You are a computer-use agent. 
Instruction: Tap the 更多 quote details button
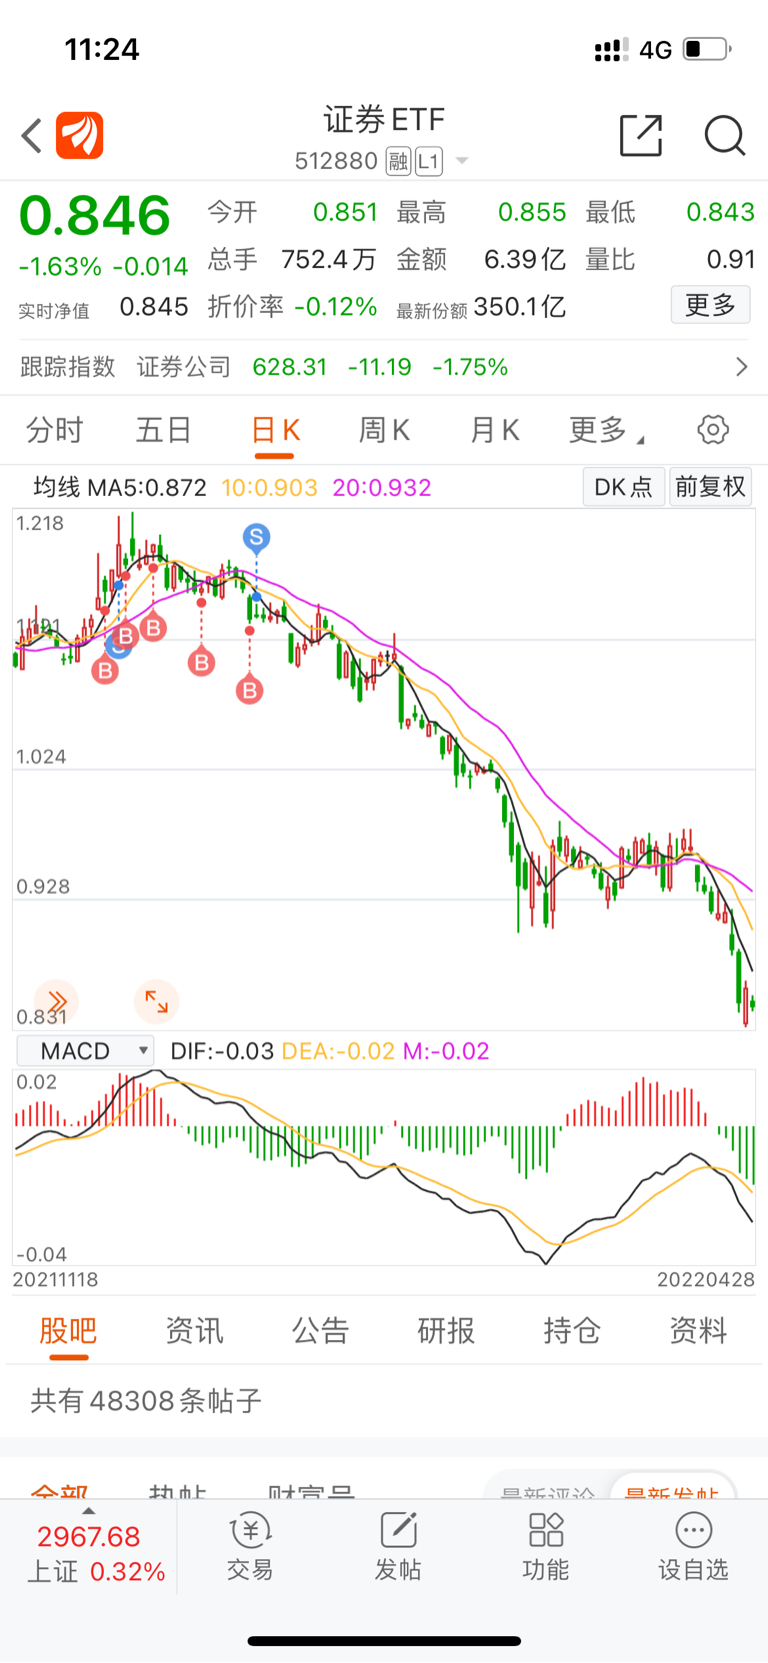[x=710, y=305]
